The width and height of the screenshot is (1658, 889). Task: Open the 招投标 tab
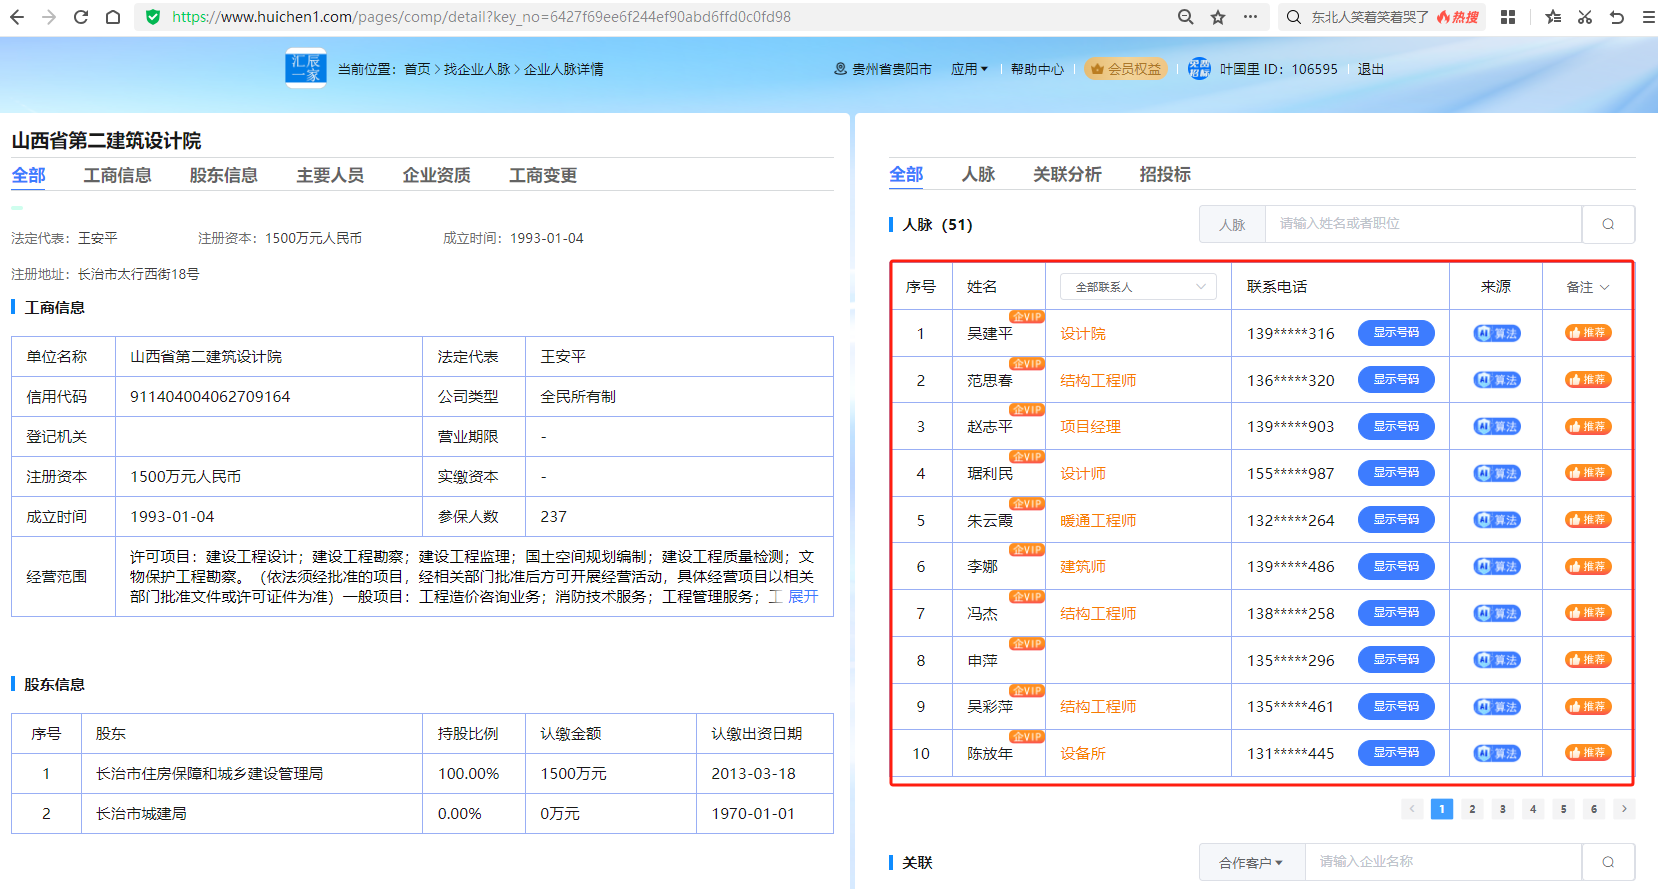[x=1165, y=174]
